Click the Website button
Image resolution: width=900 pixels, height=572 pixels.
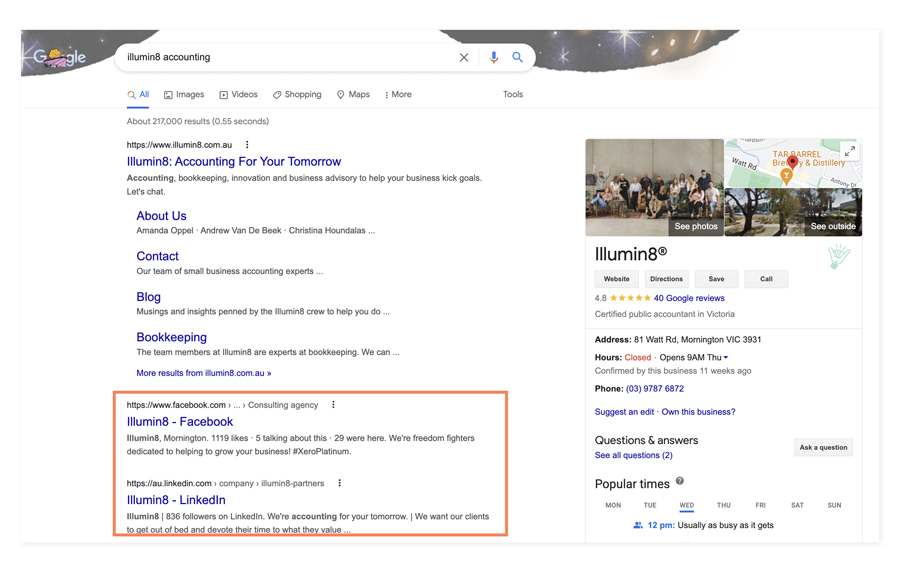click(x=616, y=279)
